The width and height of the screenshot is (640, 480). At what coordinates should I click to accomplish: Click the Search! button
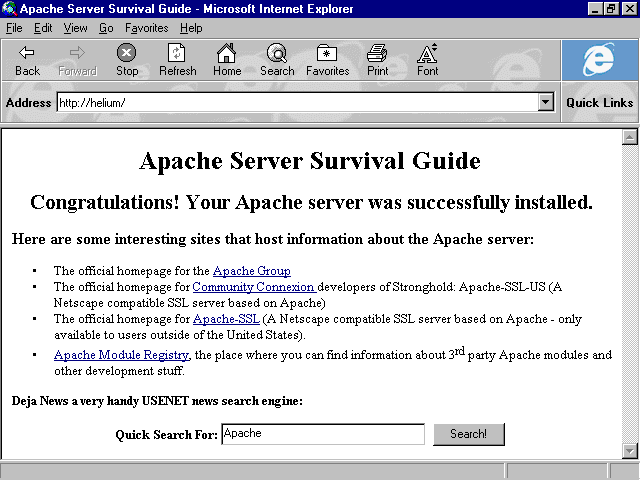click(x=469, y=434)
